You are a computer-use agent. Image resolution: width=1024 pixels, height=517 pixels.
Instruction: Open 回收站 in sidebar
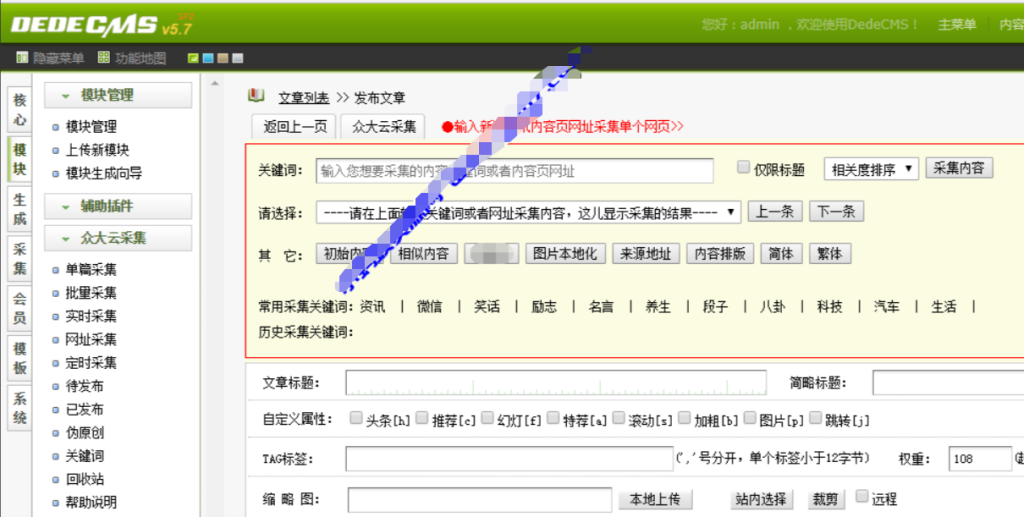[84, 479]
